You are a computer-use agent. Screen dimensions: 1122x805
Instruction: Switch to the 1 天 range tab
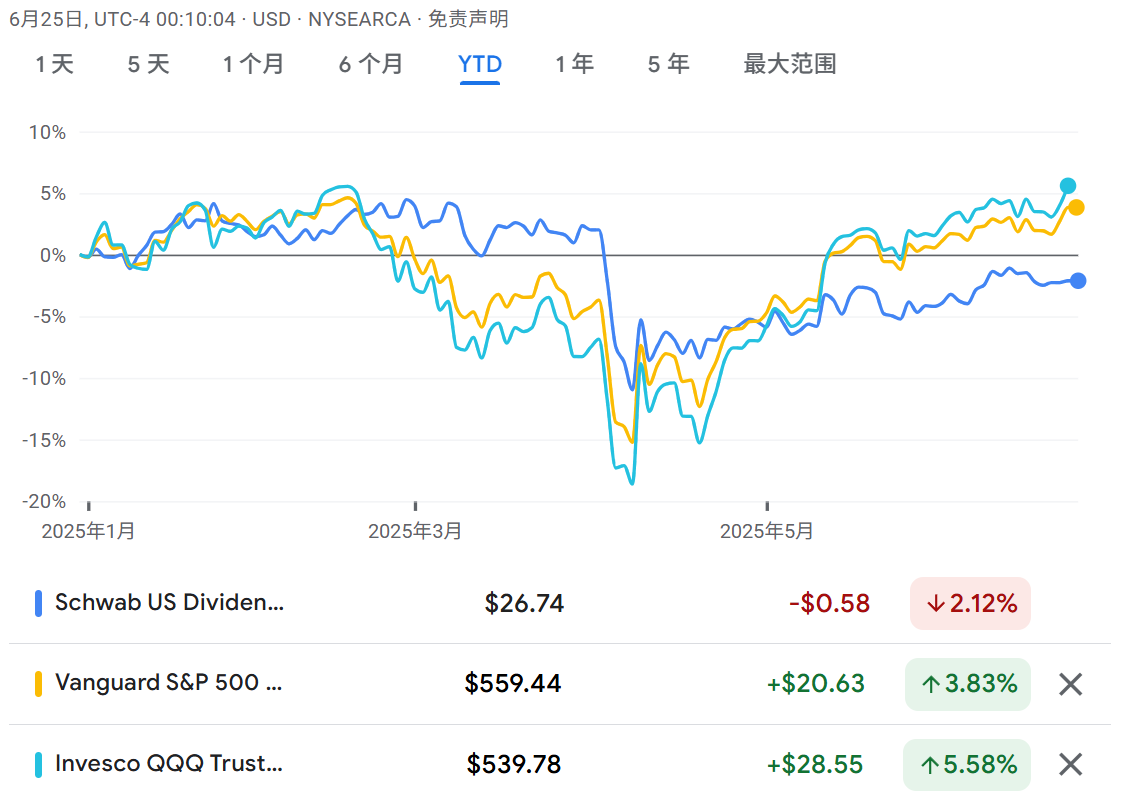pos(55,64)
